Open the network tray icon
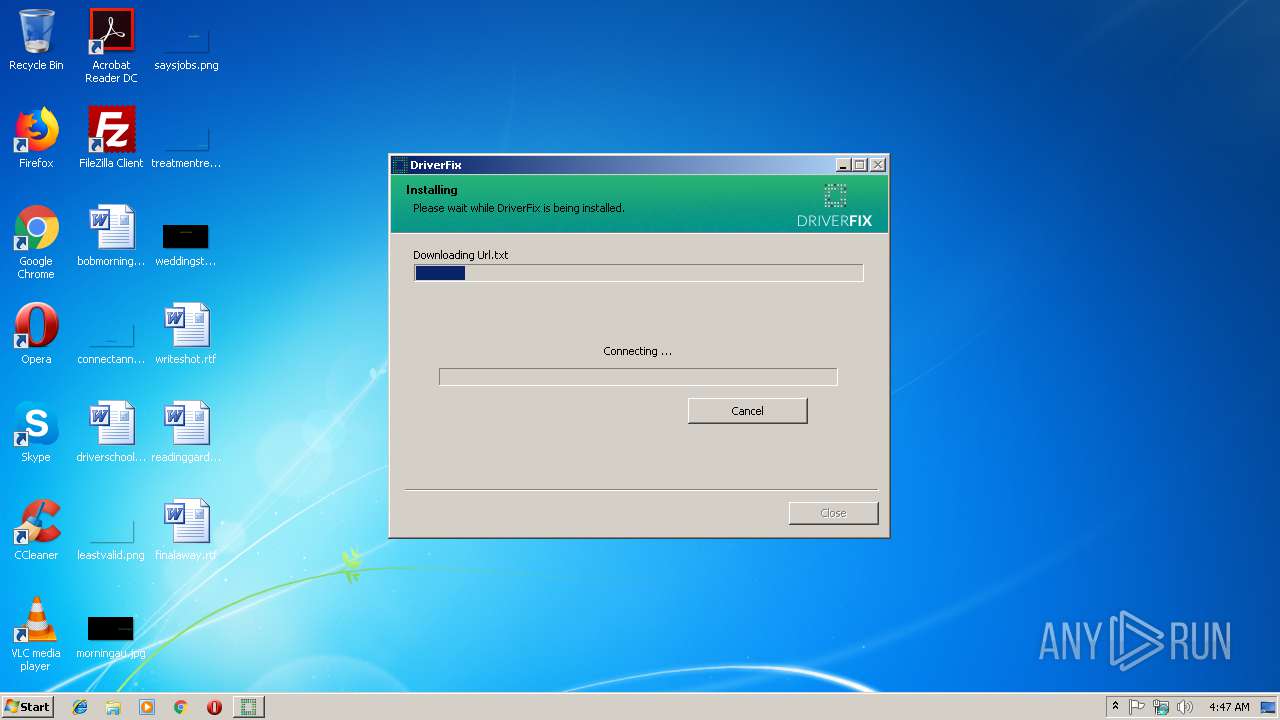This screenshot has height=720, width=1280. point(1161,707)
